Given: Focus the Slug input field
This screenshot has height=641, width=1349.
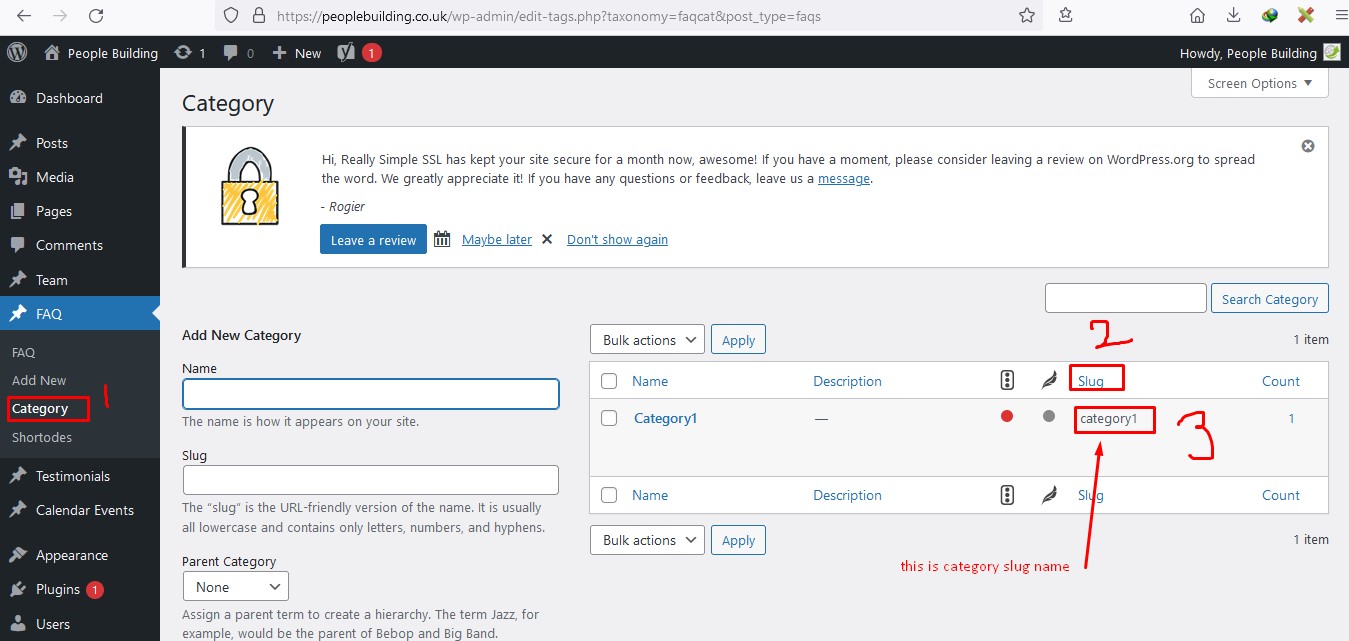Looking at the screenshot, I should point(371,480).
